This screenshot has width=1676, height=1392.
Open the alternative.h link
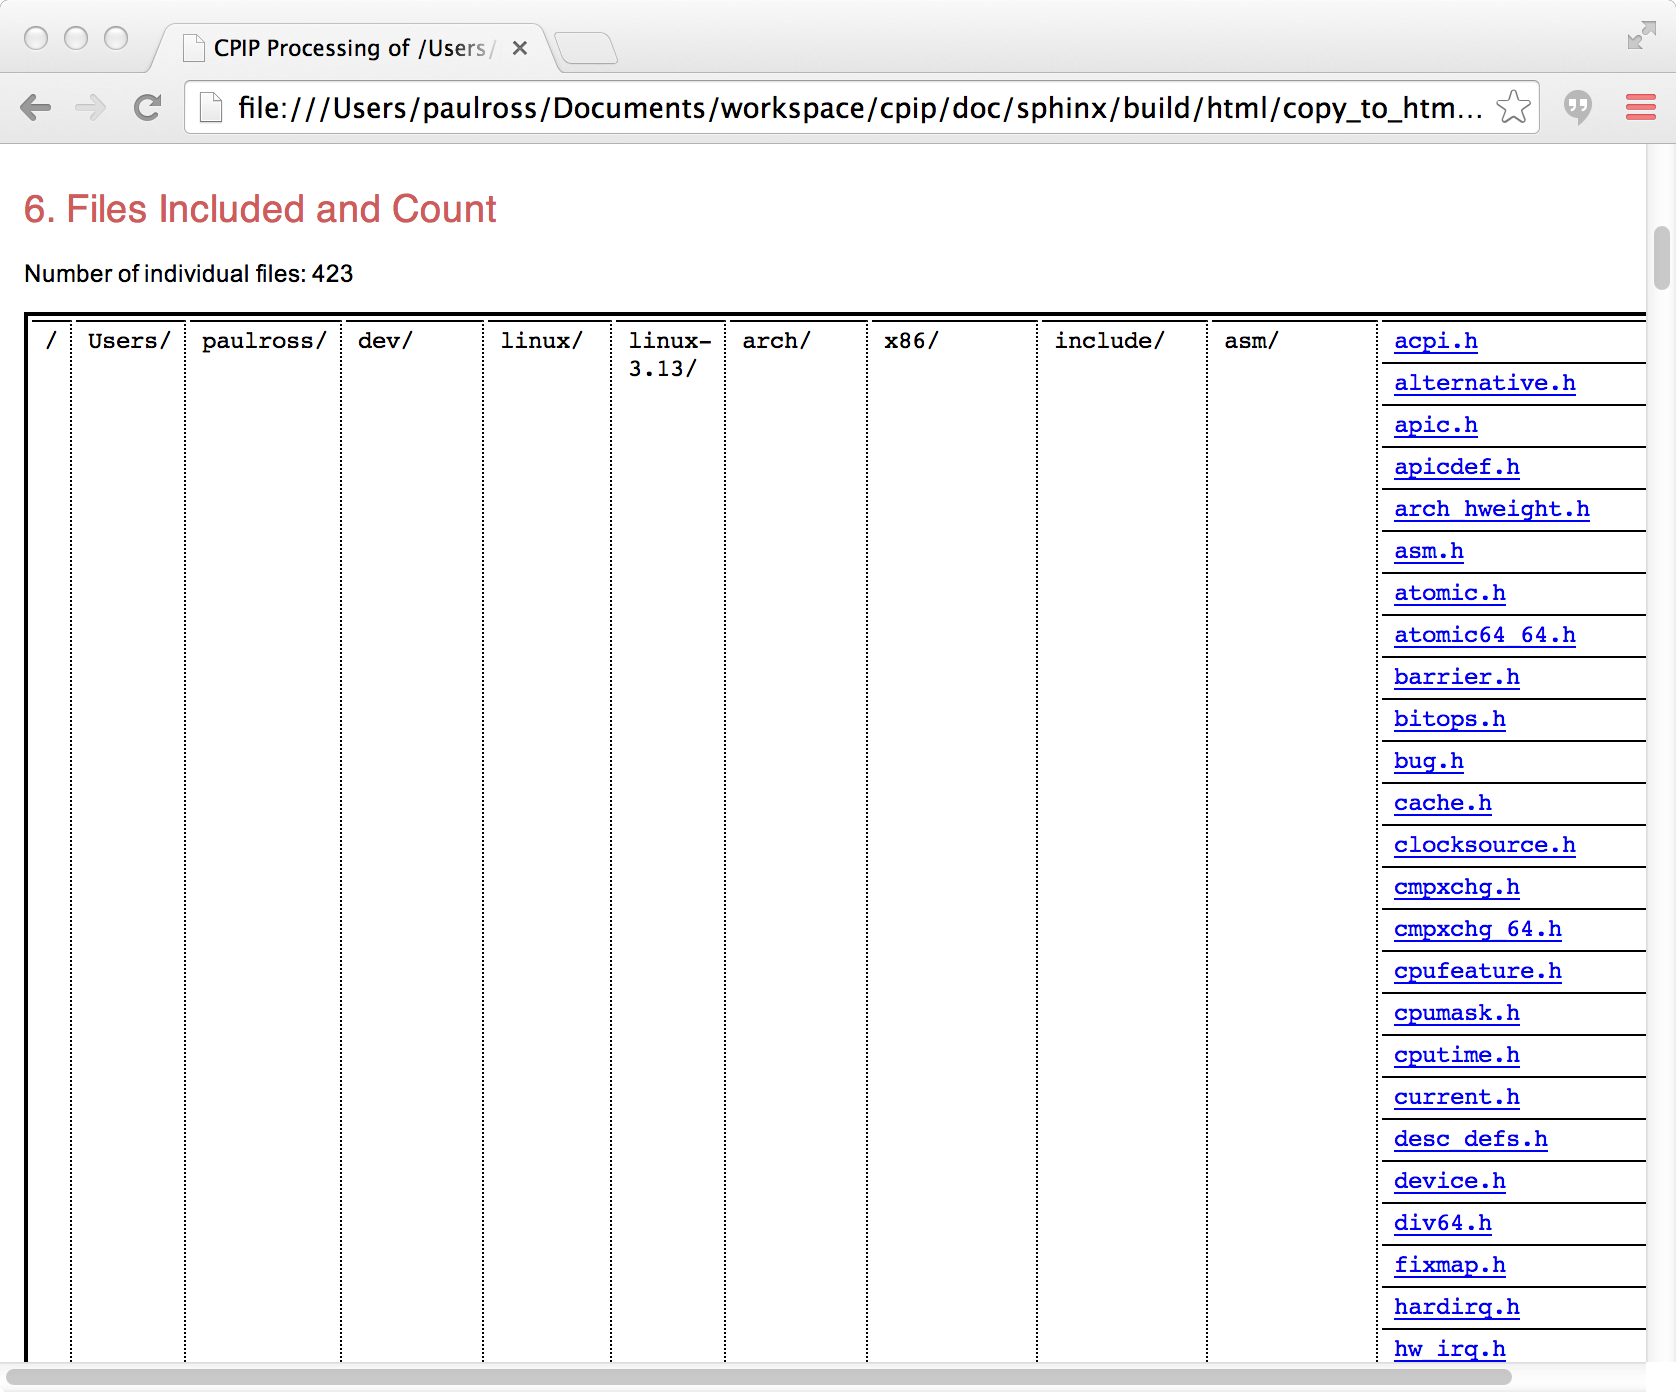(1484, 383)
